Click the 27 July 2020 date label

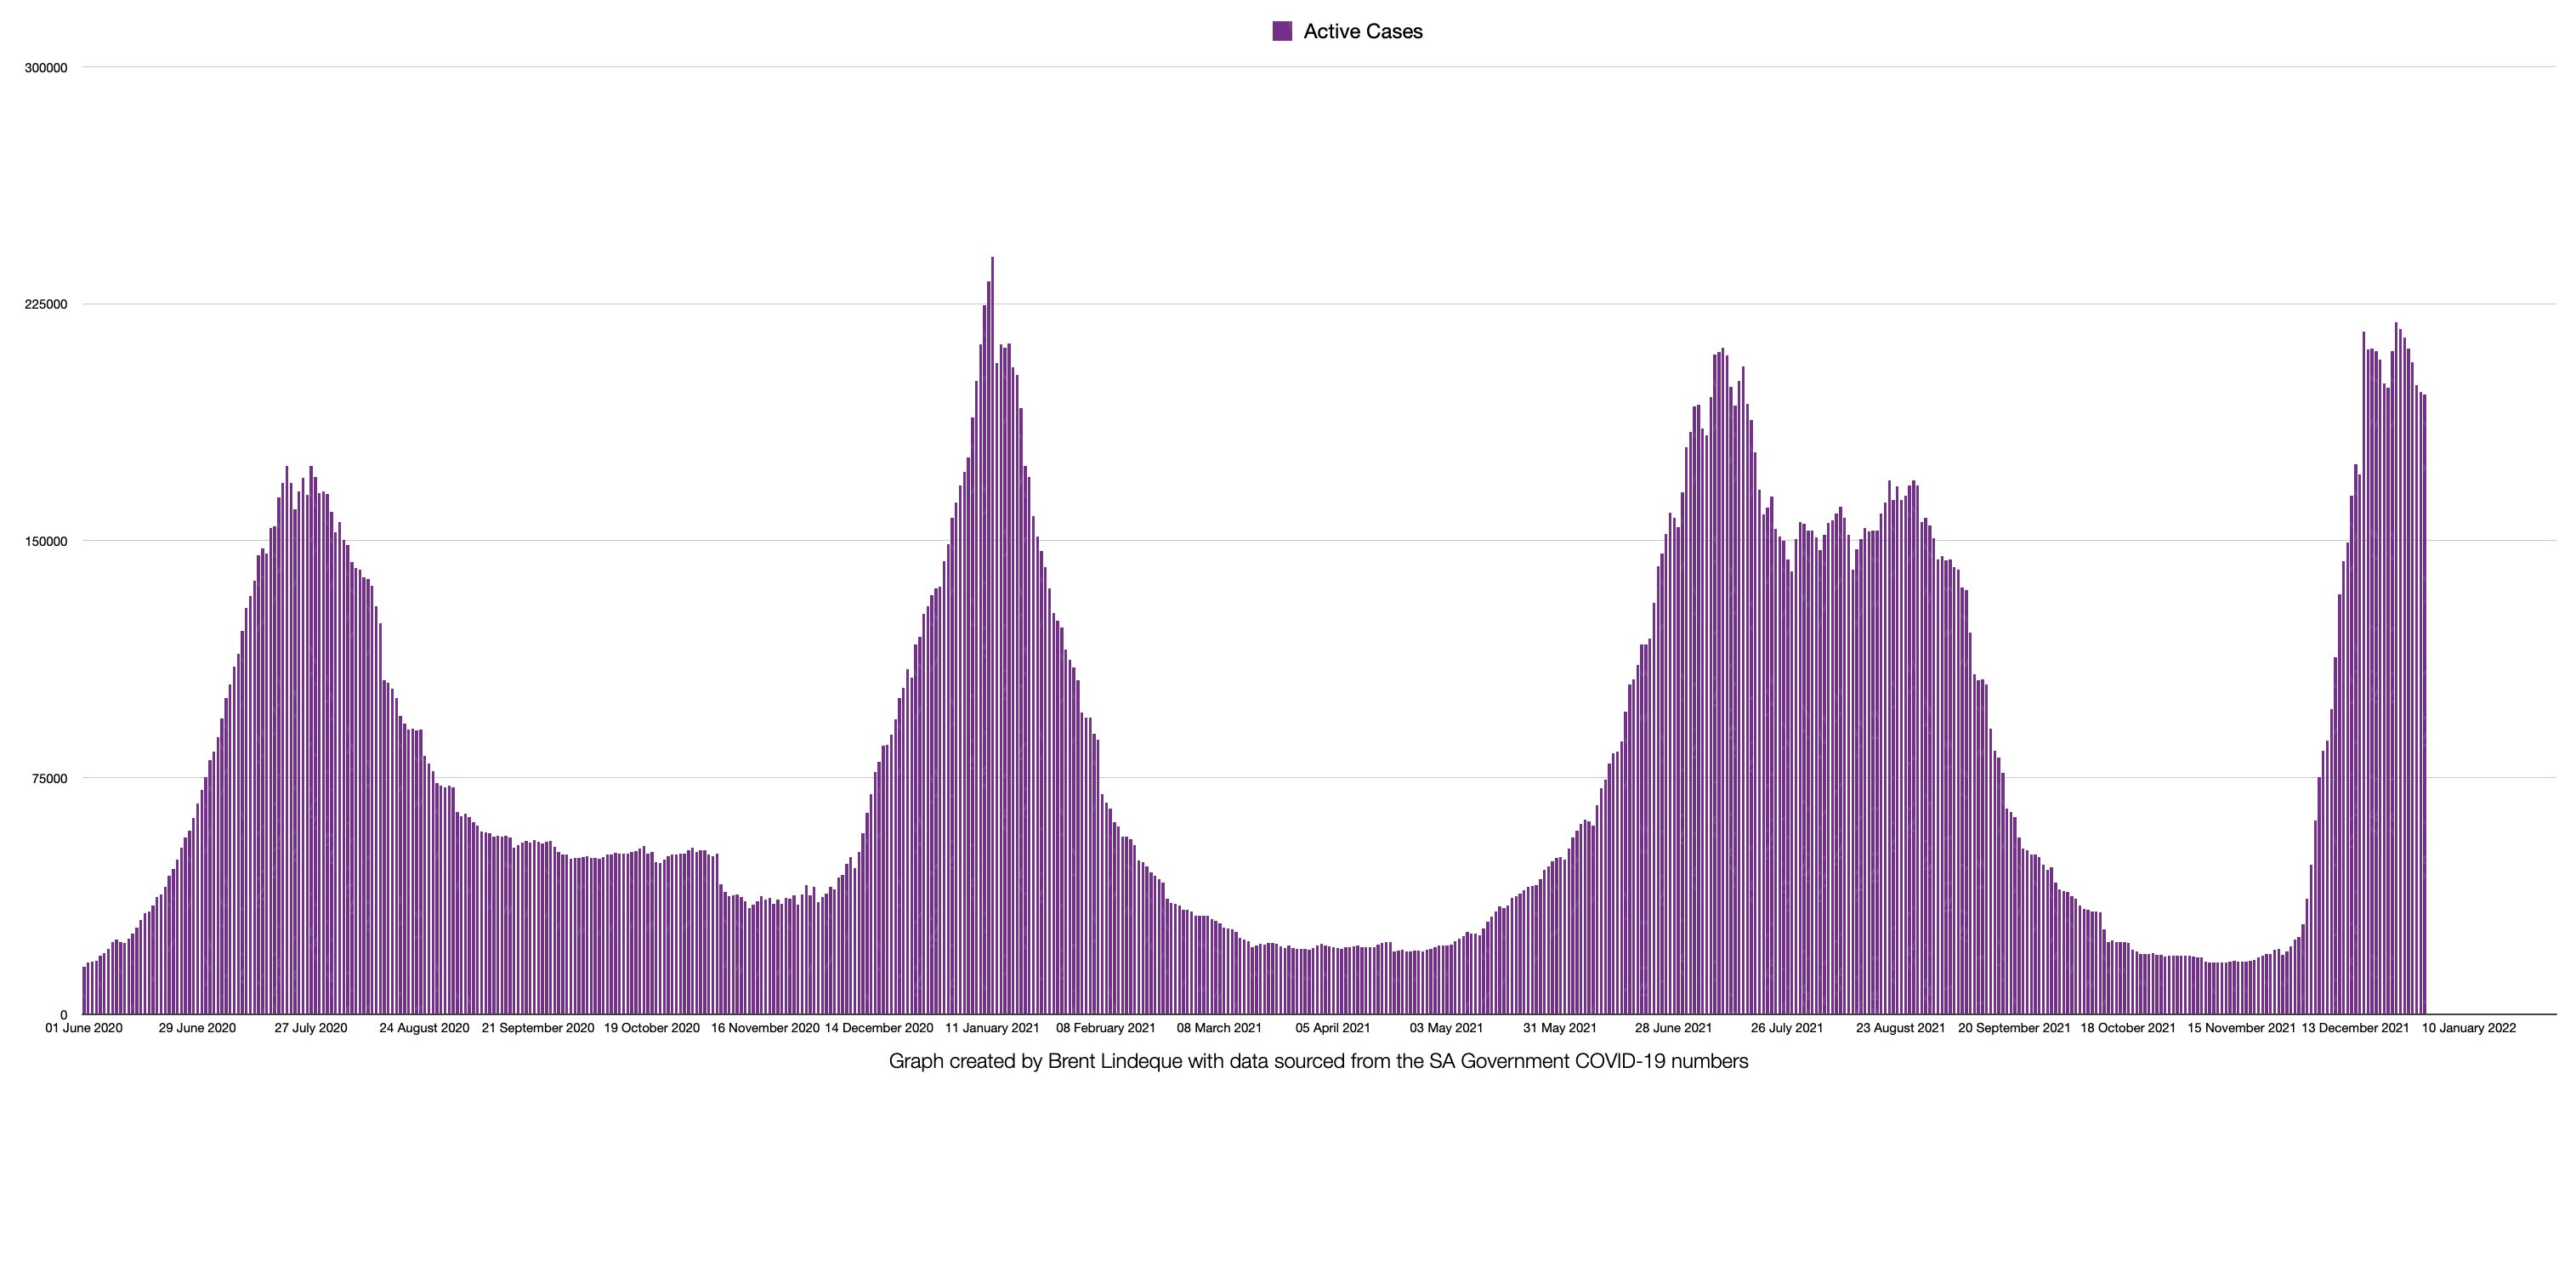(311, 1028)
